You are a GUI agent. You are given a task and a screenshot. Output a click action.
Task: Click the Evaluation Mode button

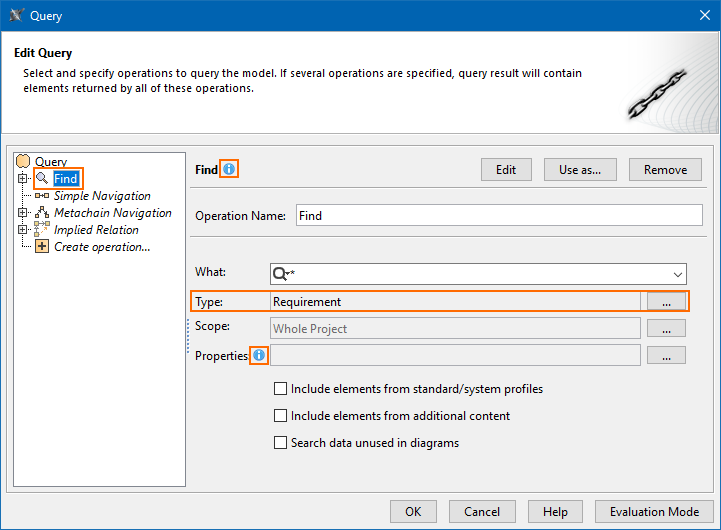[654, 511]
